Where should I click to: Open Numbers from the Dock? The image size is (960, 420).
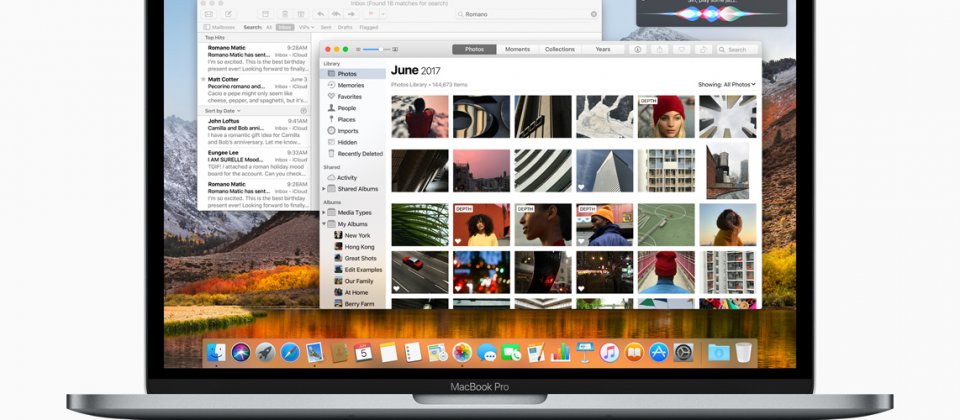point(560,352)
